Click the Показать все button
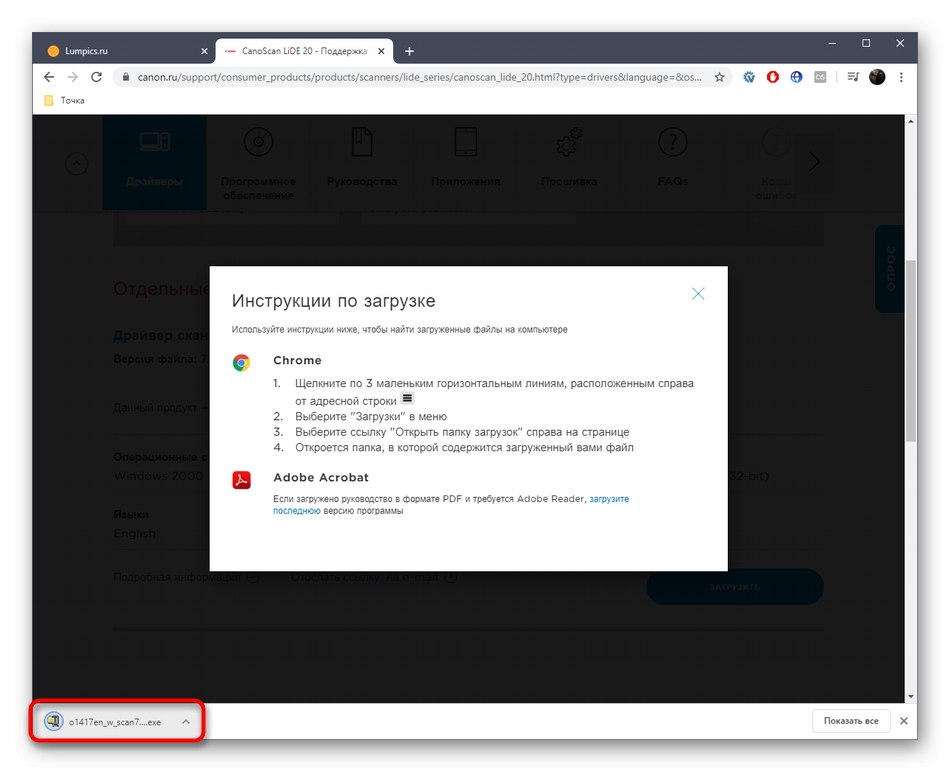This screenshot has width=950, height=772. click(x=851, y=720)
